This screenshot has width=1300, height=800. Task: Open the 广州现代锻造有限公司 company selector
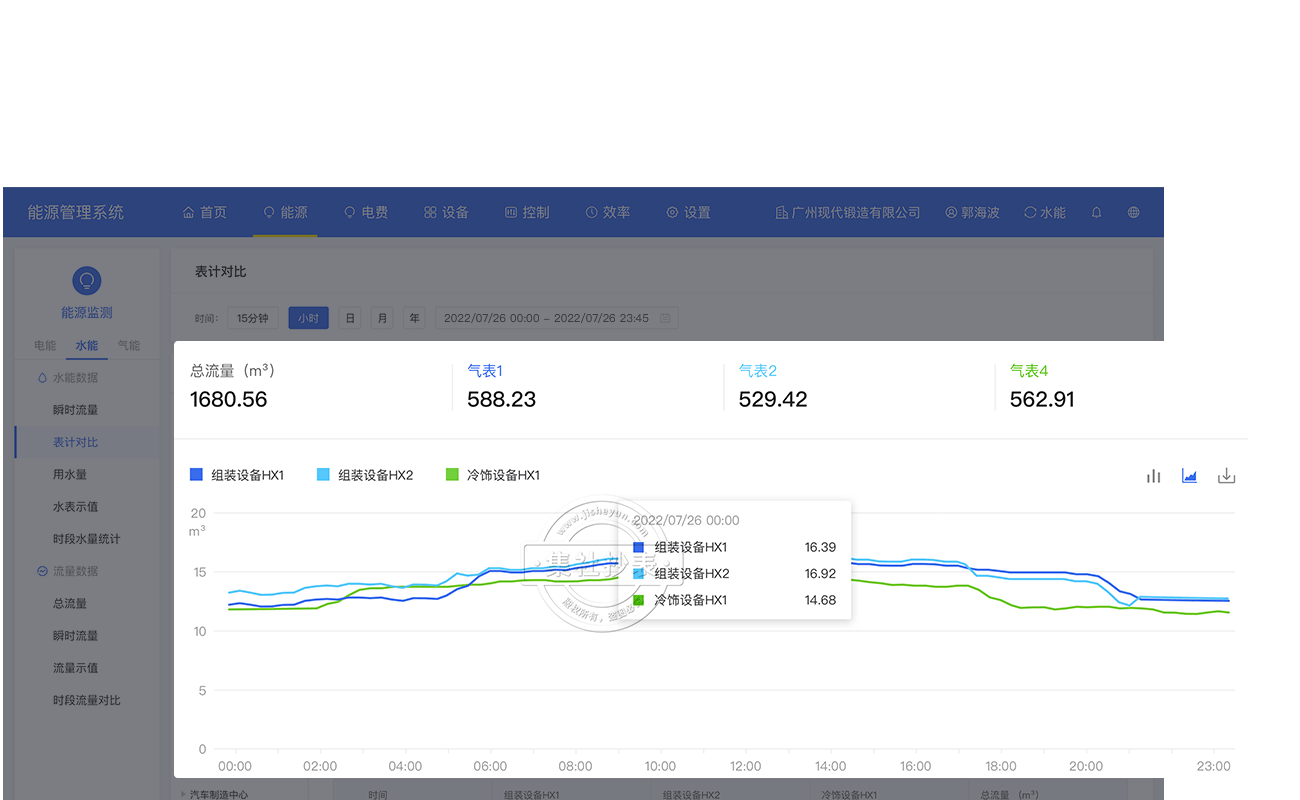point(847,213)
